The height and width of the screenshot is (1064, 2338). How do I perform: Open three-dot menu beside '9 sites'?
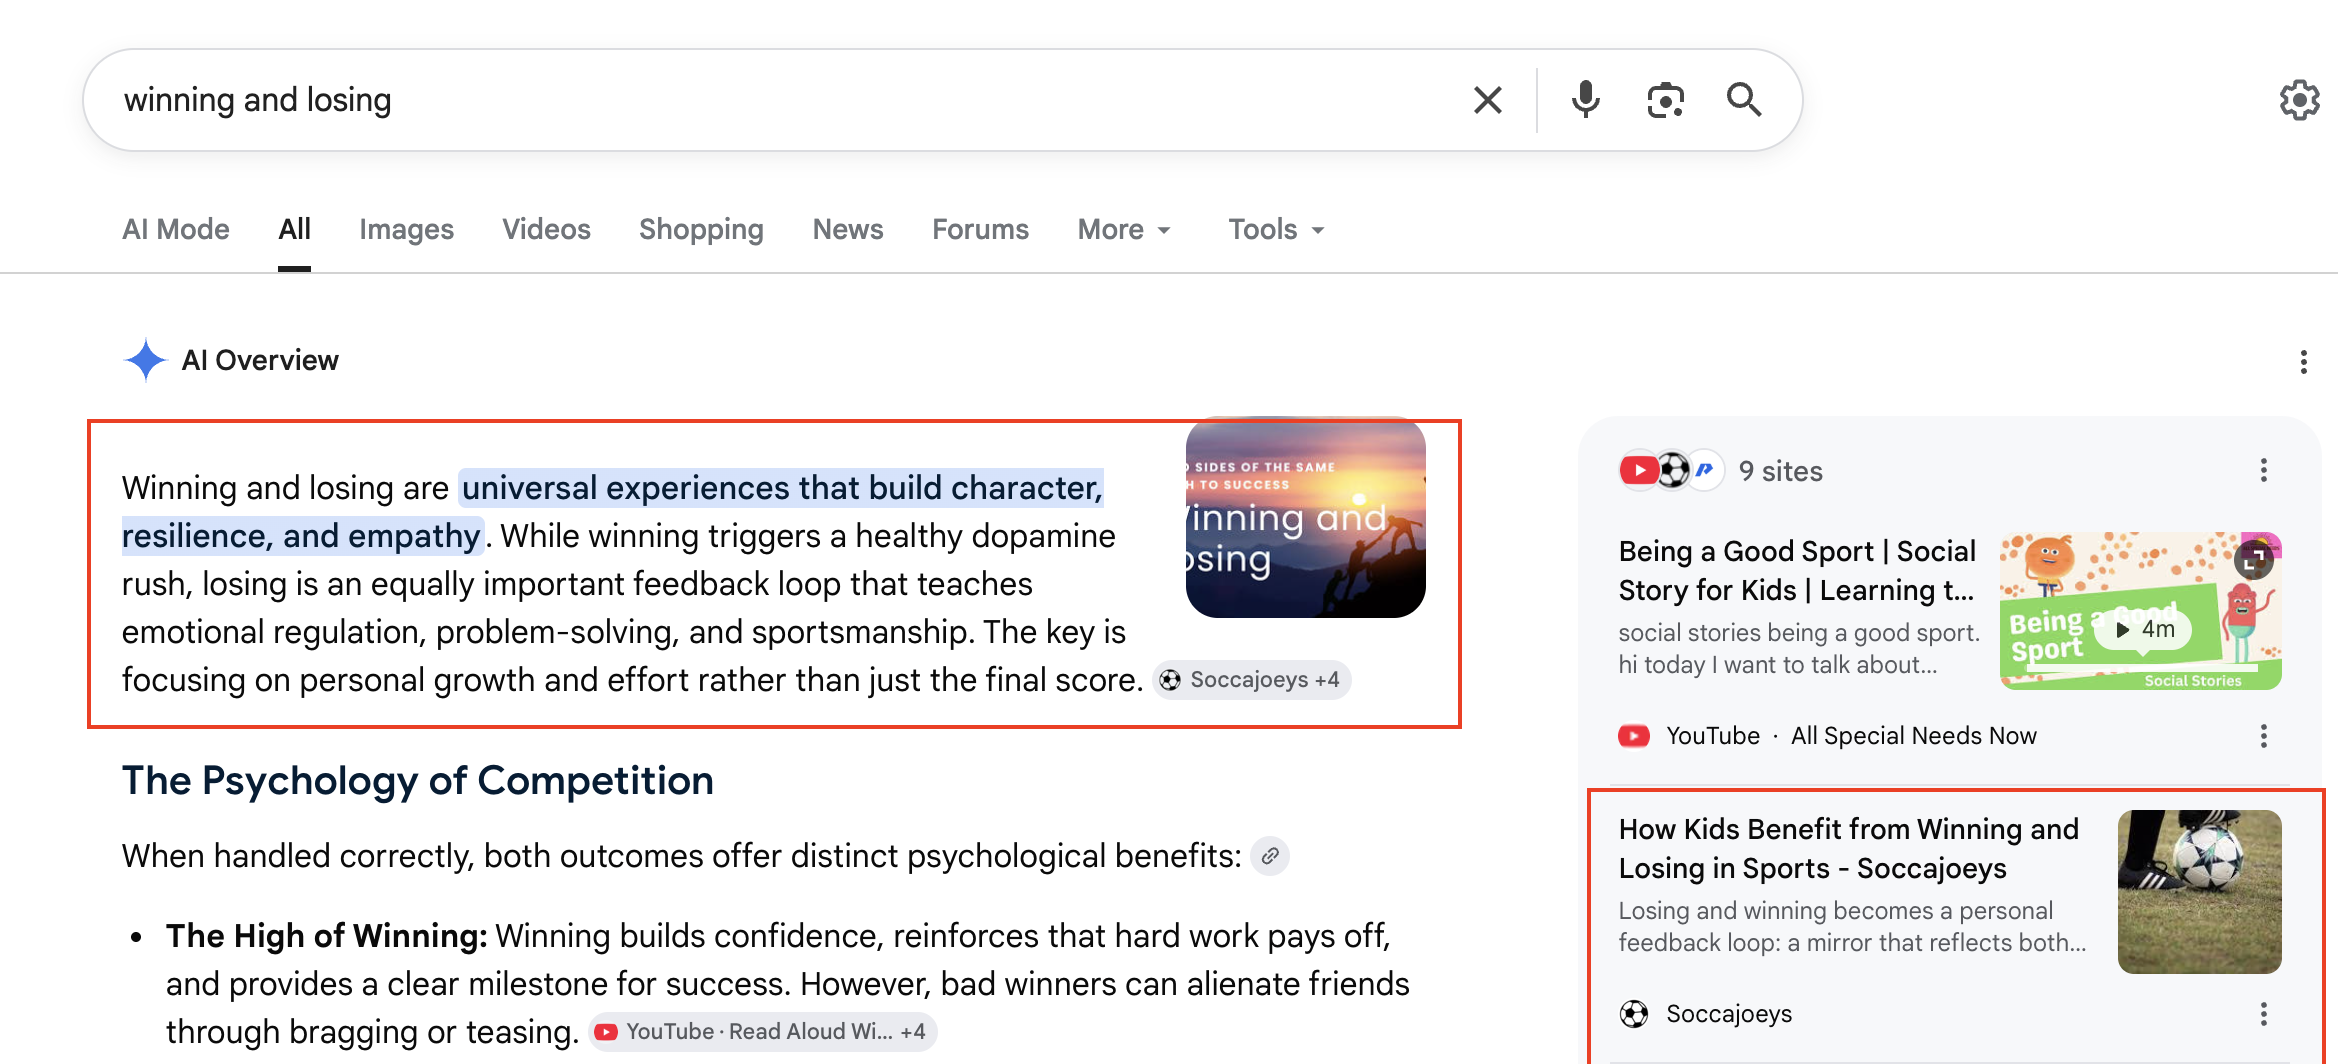2263,470
